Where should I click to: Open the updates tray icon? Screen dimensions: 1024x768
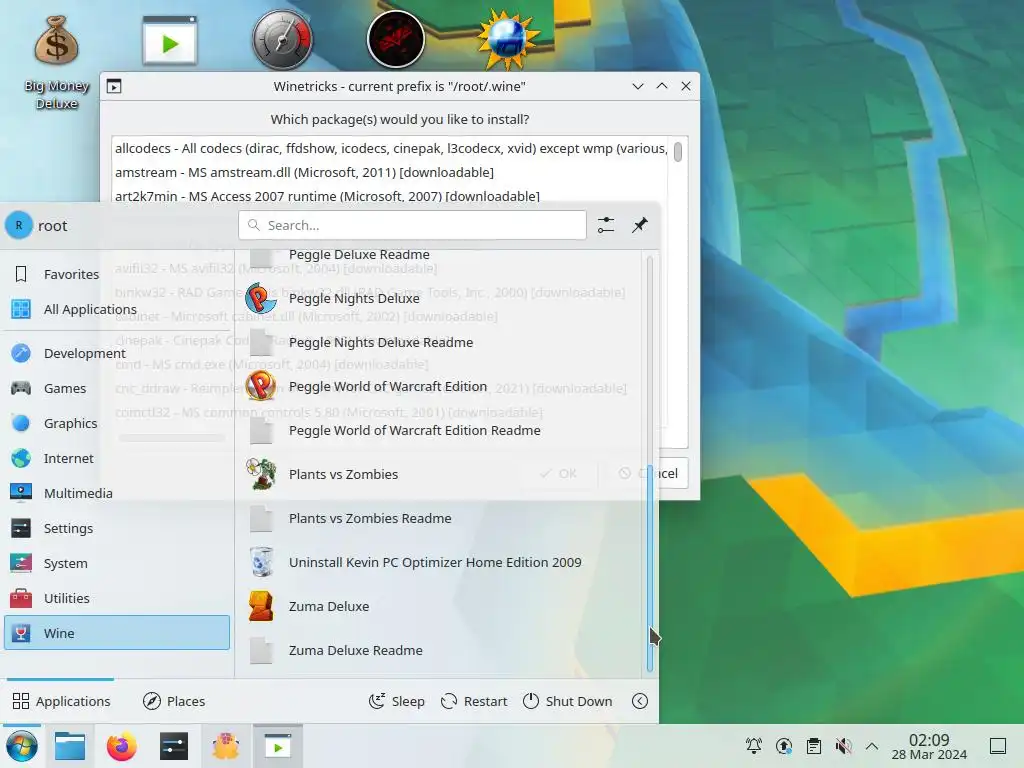(784, 746)
